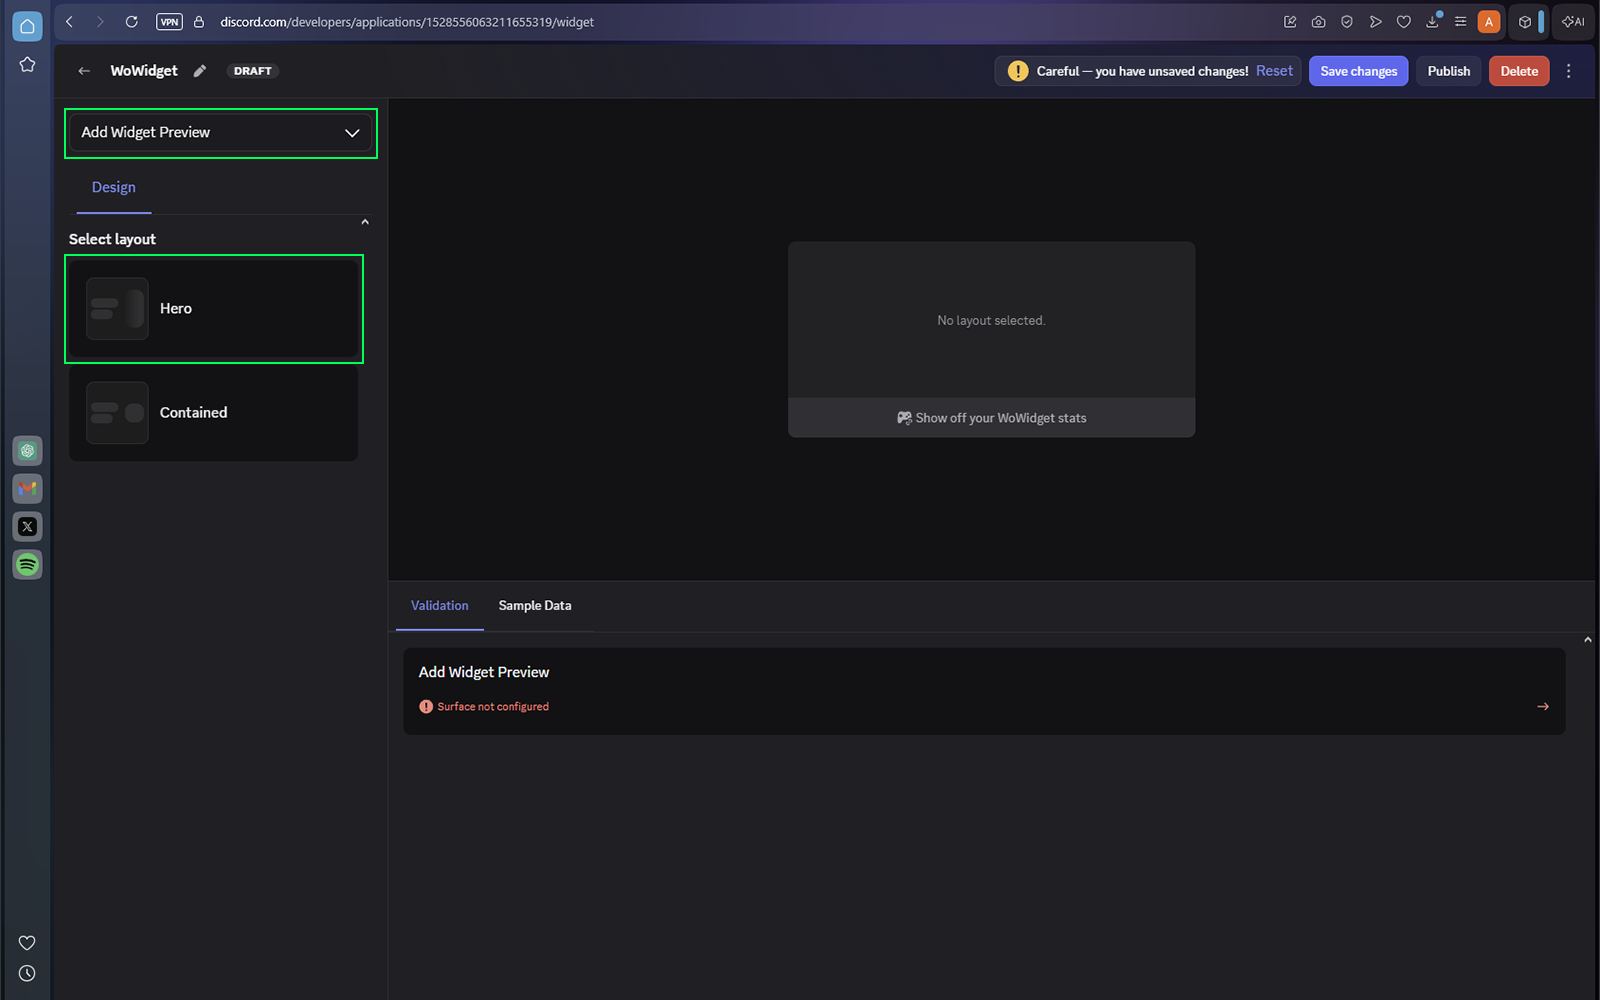The width and height of the screenshot is (1600, 1000).
Task: Click the red Surface not configured error icon
Action: pos(426,707)
